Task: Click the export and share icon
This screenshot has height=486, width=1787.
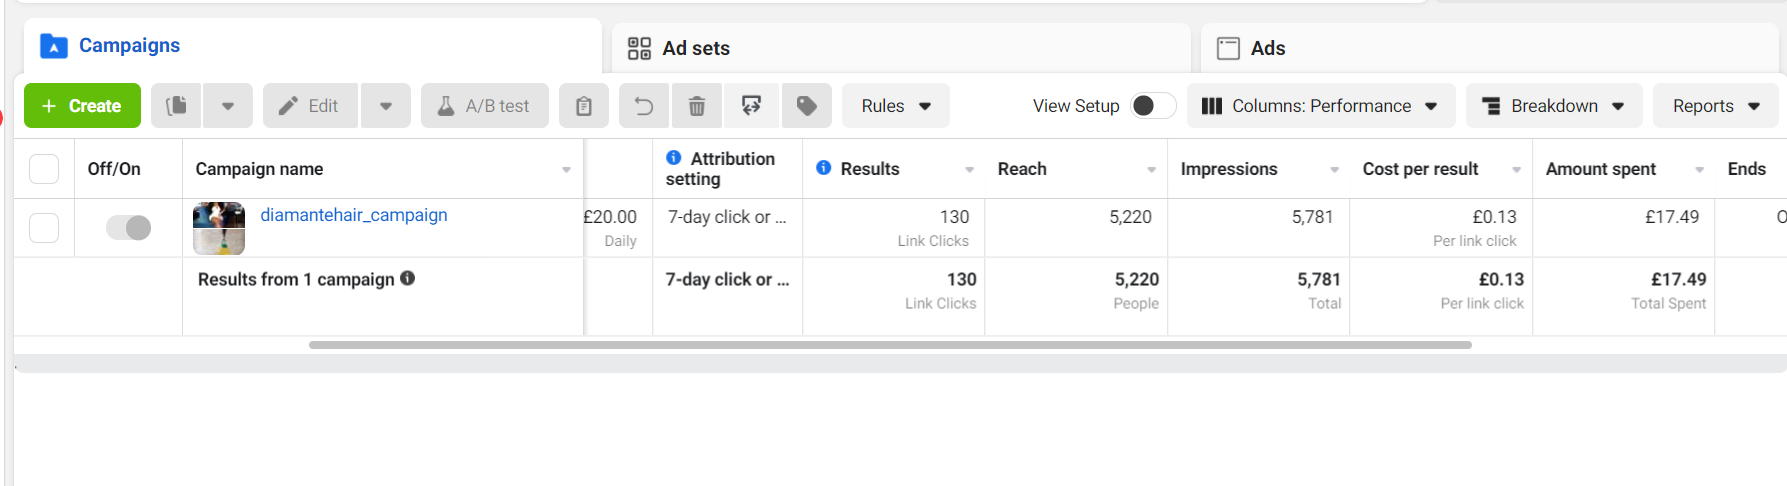Action: tap(751, 106)
